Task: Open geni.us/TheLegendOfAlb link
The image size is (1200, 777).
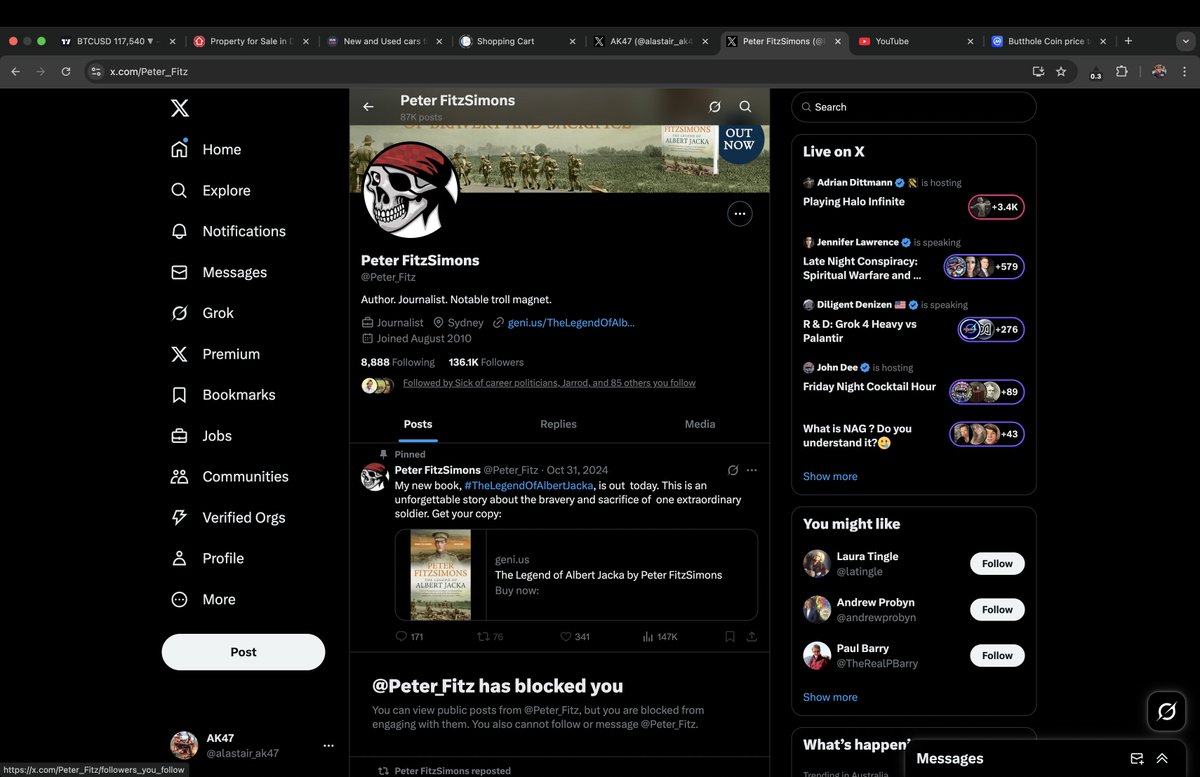Action: tap(571, 323)
